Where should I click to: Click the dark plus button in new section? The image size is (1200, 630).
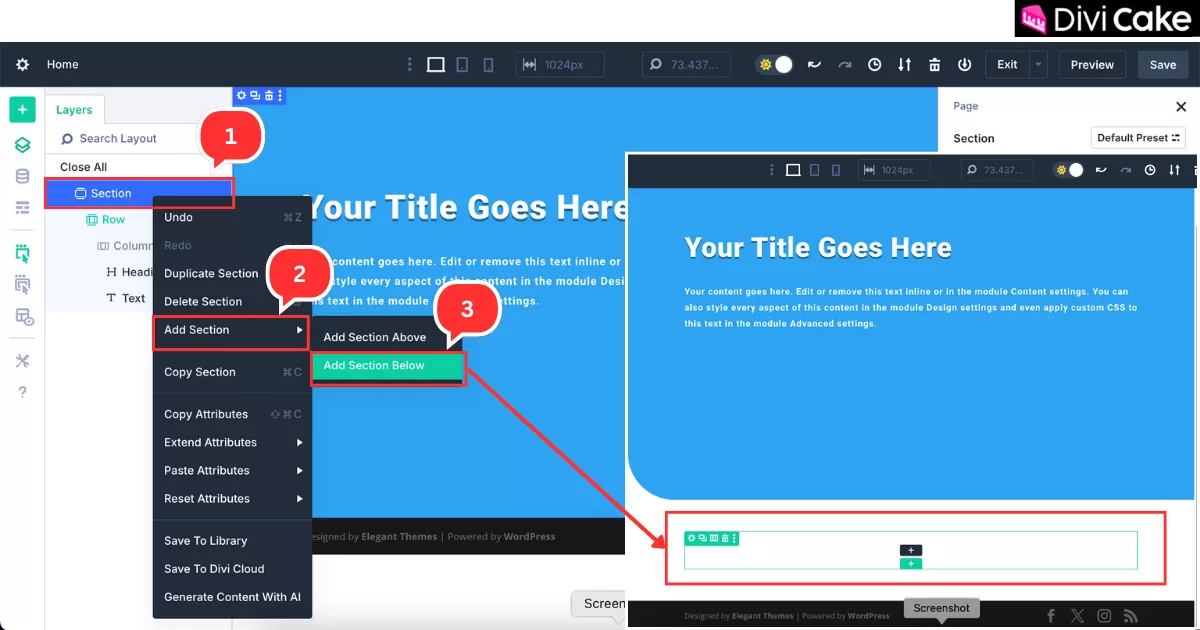pyautogui.click(x=910, y=550)
